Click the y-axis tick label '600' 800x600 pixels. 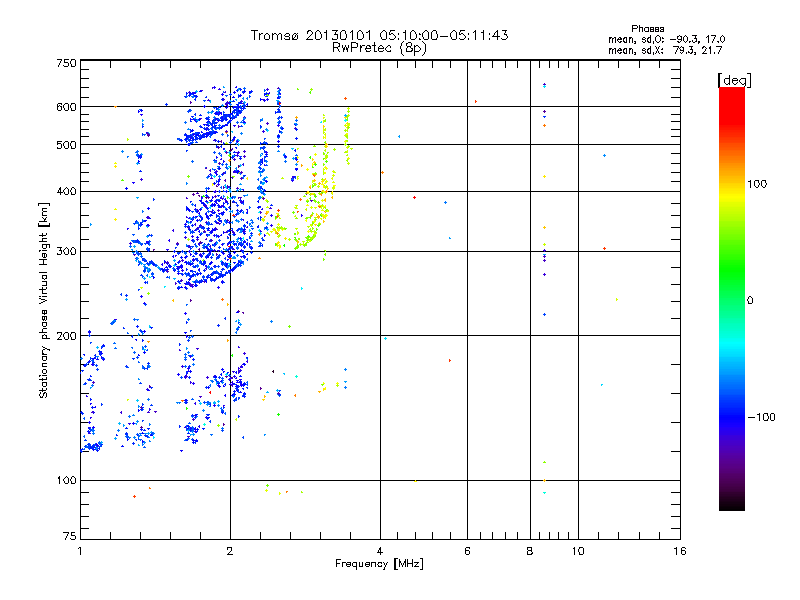click(66, 107)
